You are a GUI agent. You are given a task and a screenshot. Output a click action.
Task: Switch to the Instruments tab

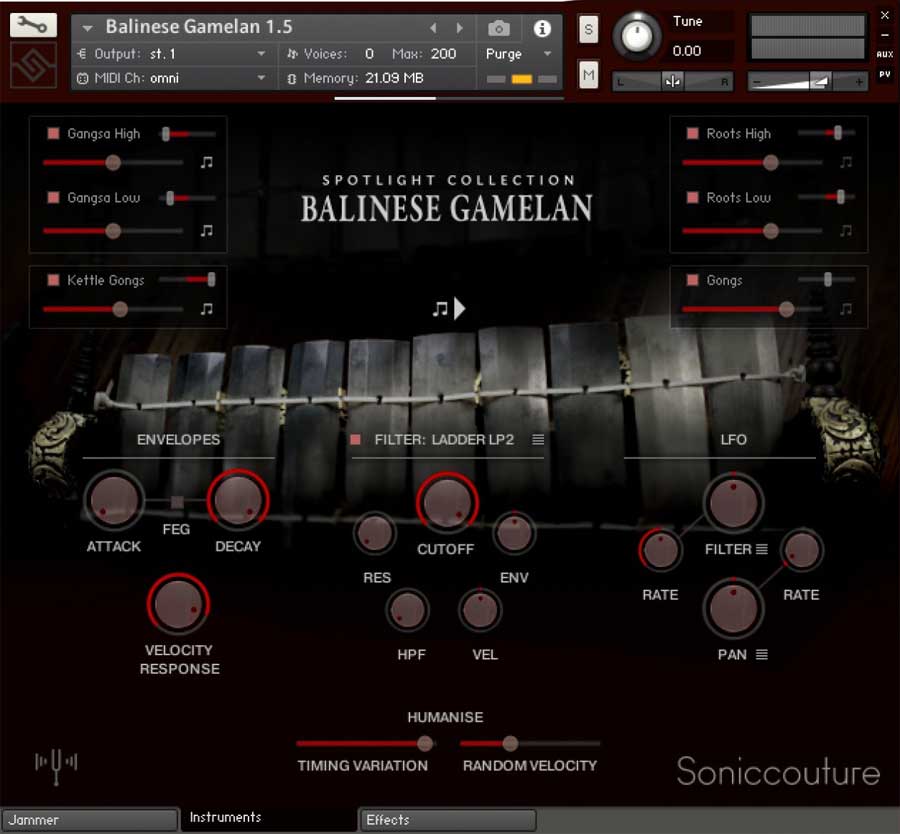pos(269,818)
